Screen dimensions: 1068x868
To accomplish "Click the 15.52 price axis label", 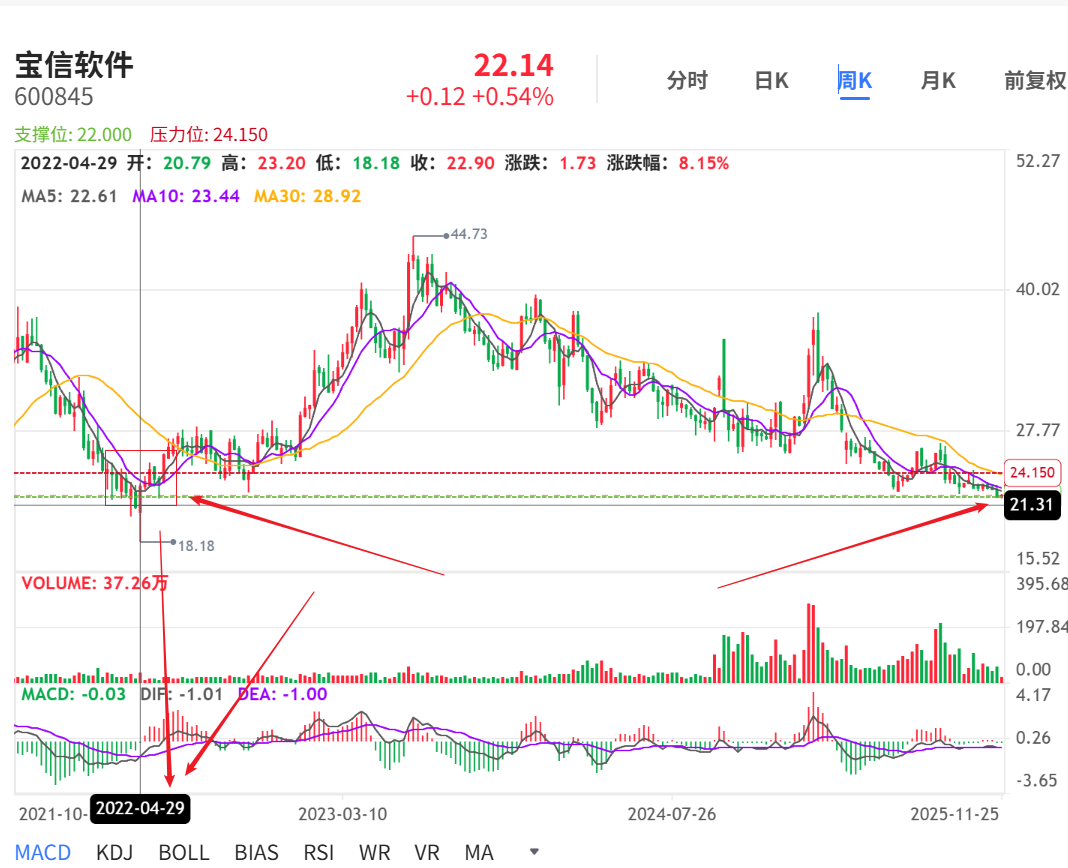I will [x=1038, y=559].
